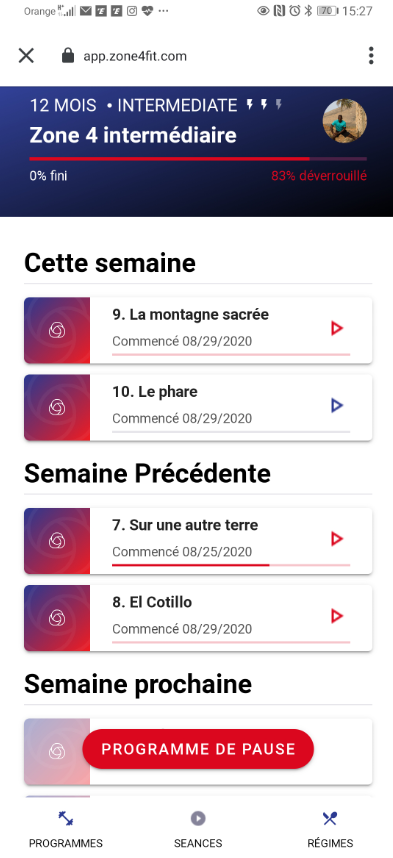Start the Le phare blue play arrow
Image resolution: width=393 pixels, height=858 pixels.
(337, 405)
